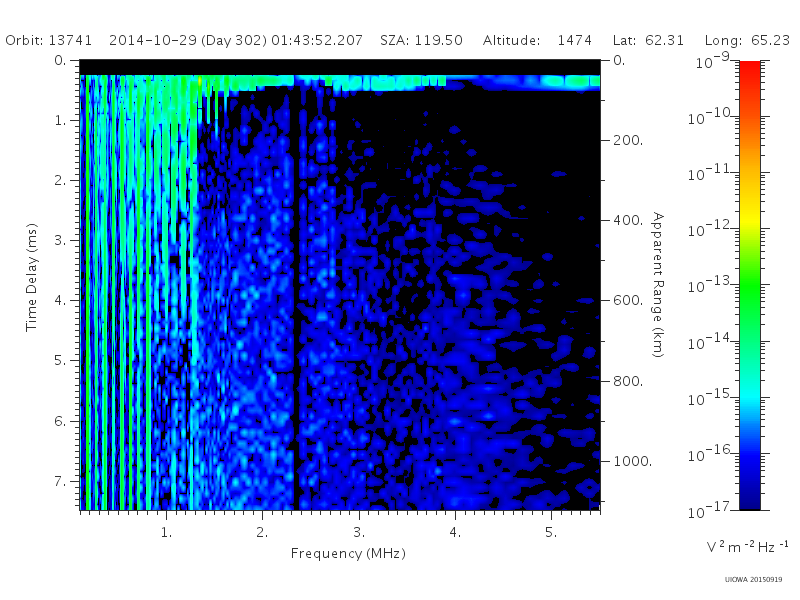
Task: Click the 'Altitude: 1474' readout
Action: coord(537,40)
